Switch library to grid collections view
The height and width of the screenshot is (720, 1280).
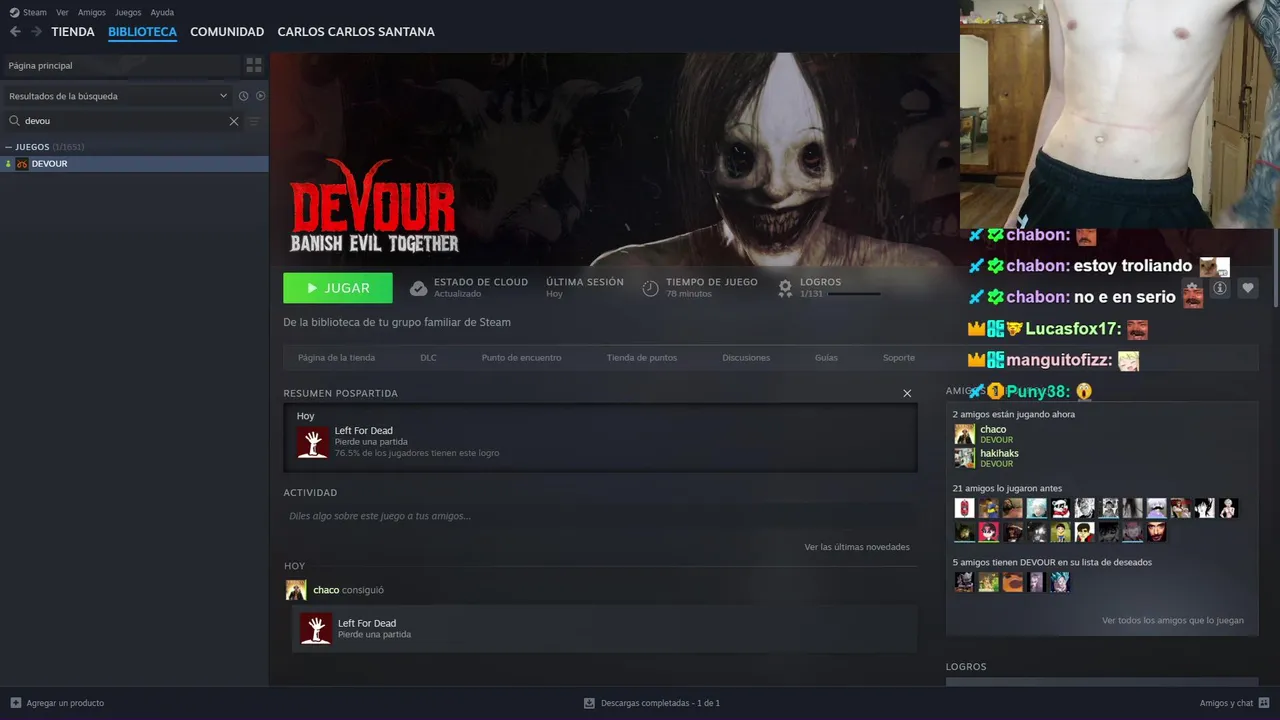pos(254,65)
